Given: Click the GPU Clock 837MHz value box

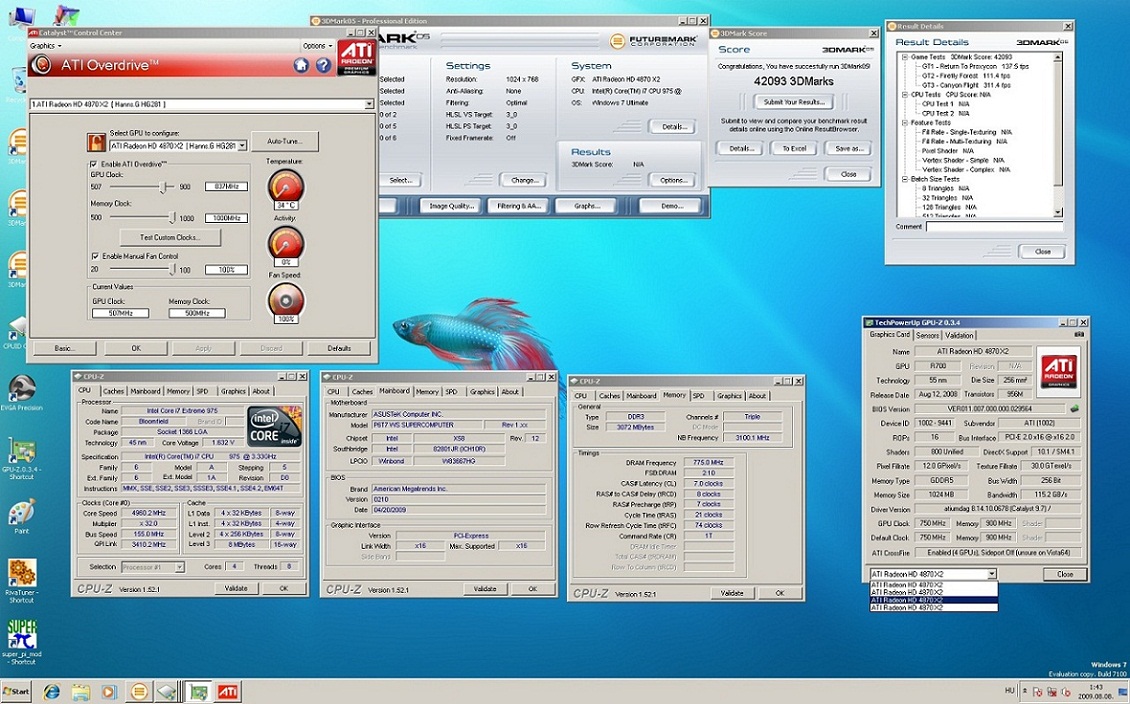Looking at the screenshot, I should [x=226, y=186].
